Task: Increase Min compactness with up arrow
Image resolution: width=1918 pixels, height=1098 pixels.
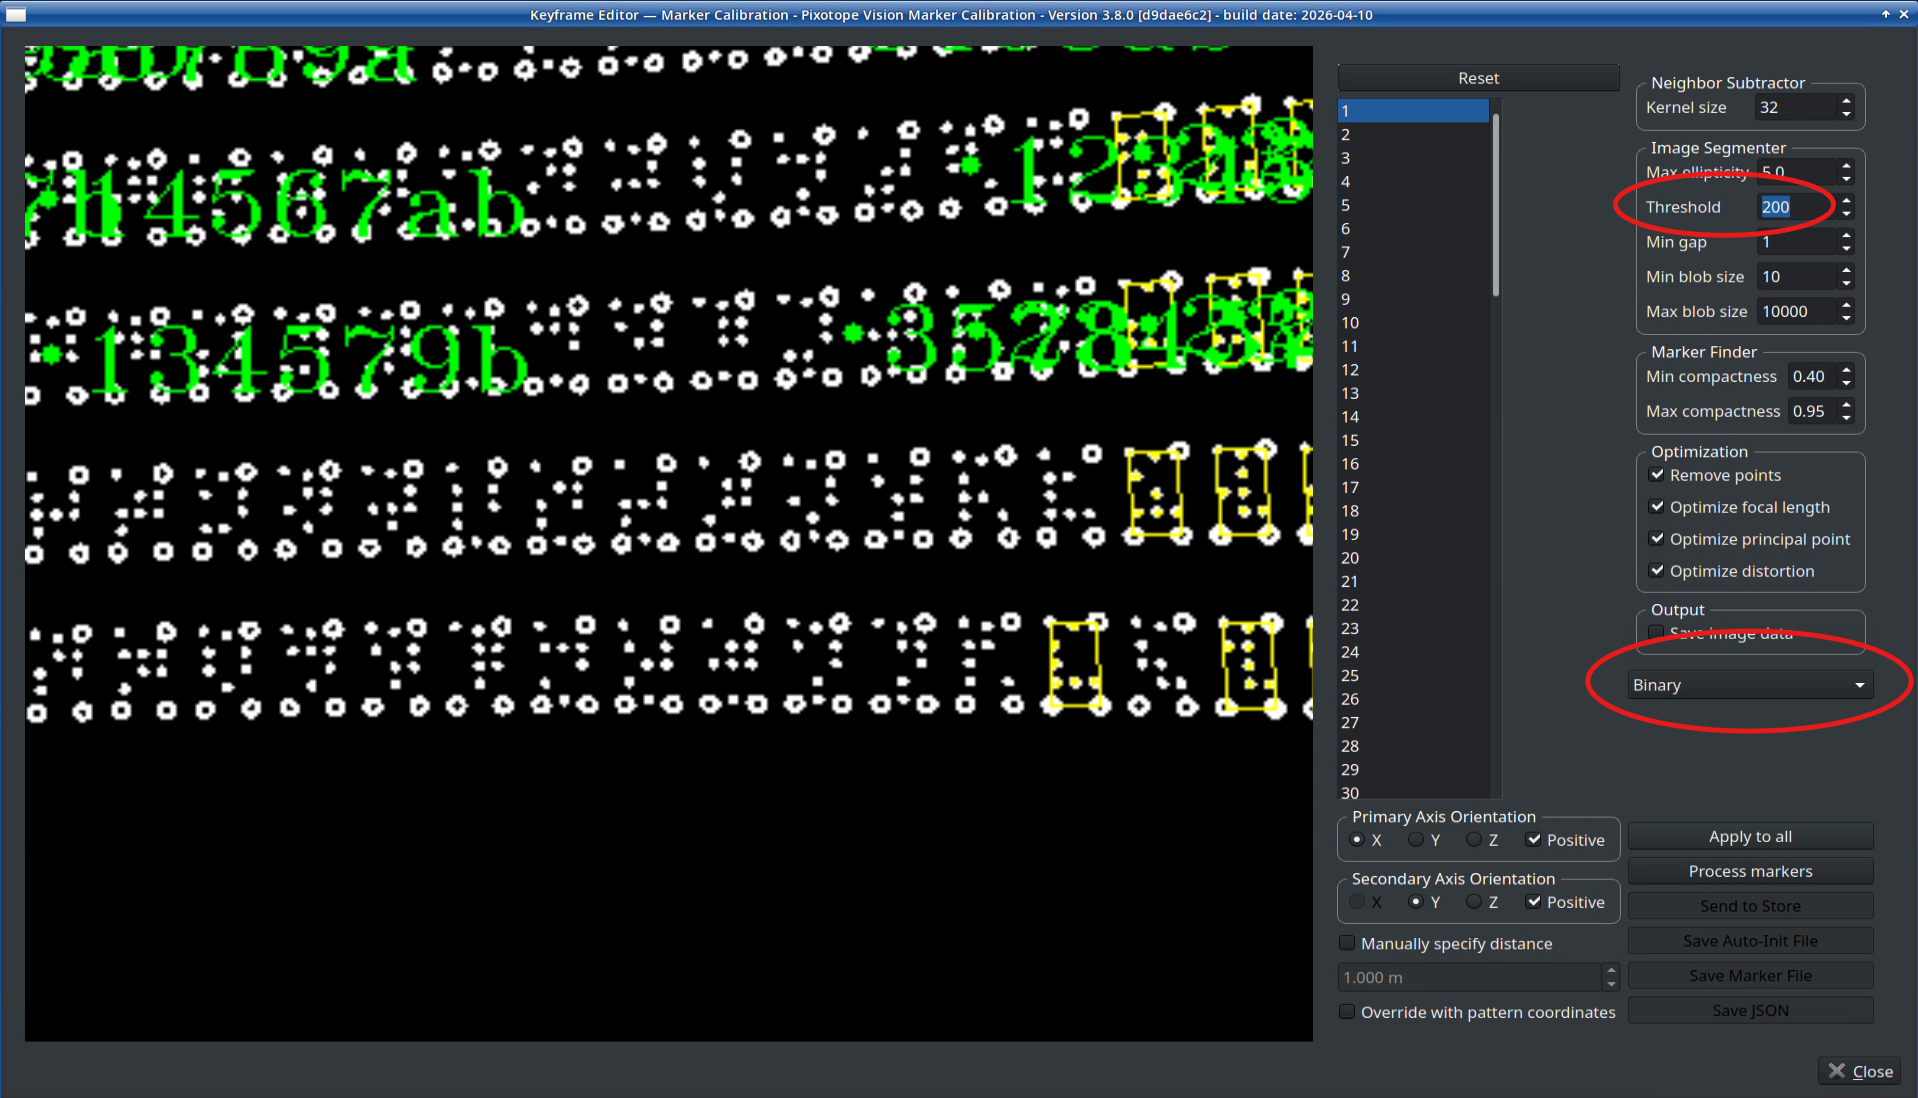Action: coord(1846,370)
